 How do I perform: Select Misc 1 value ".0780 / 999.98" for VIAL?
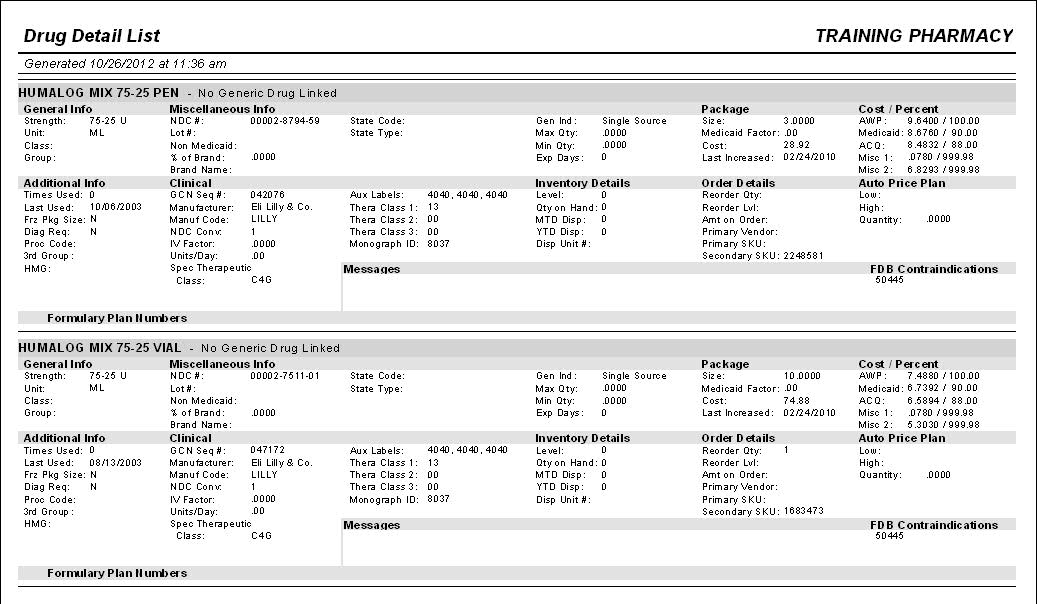point(941,413)
